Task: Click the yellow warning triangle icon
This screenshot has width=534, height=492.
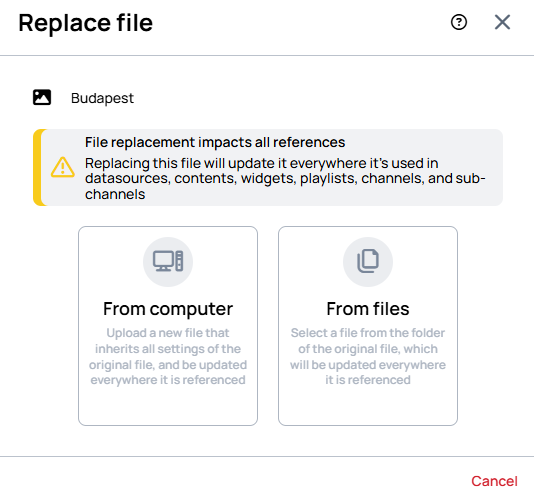Action: coord(63,167)
